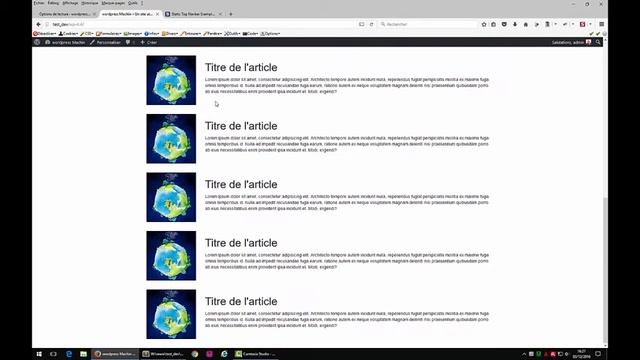Viewport: 640px width, 360px height.
Task: Click third article globe thumbnail
Action: 171,197
